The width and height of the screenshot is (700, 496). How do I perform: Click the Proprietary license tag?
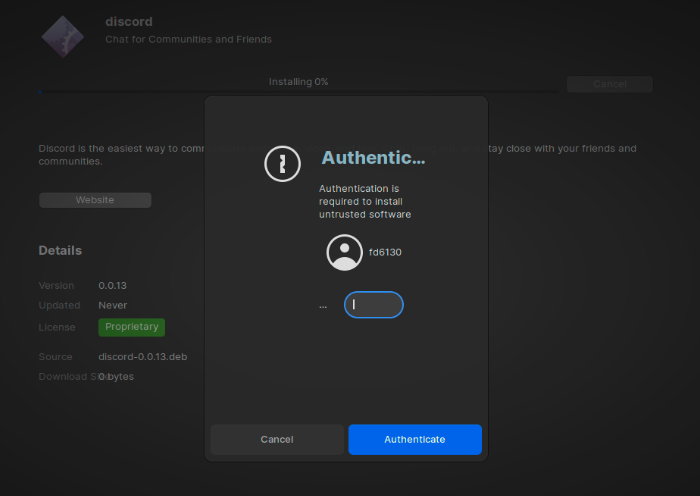132,327
